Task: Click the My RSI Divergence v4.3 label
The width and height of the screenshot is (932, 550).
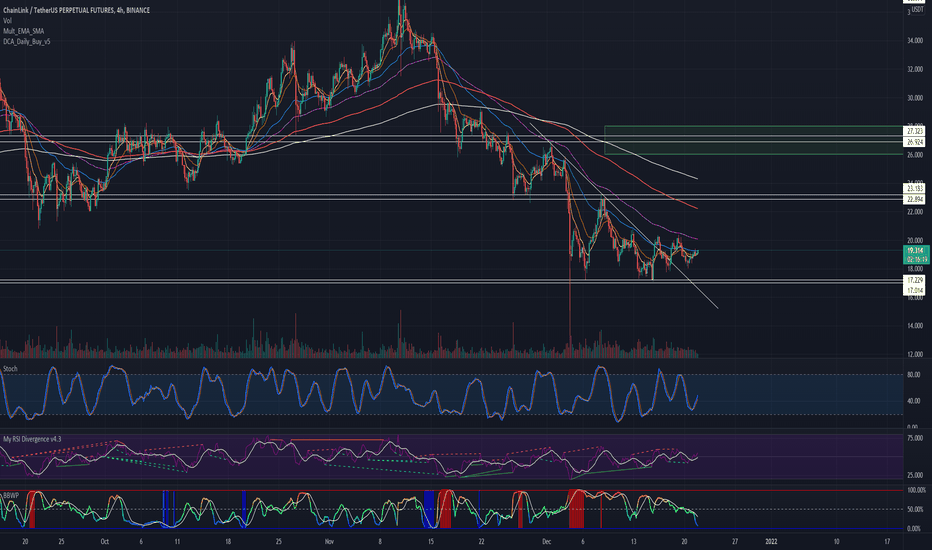Action: point(32,439)
